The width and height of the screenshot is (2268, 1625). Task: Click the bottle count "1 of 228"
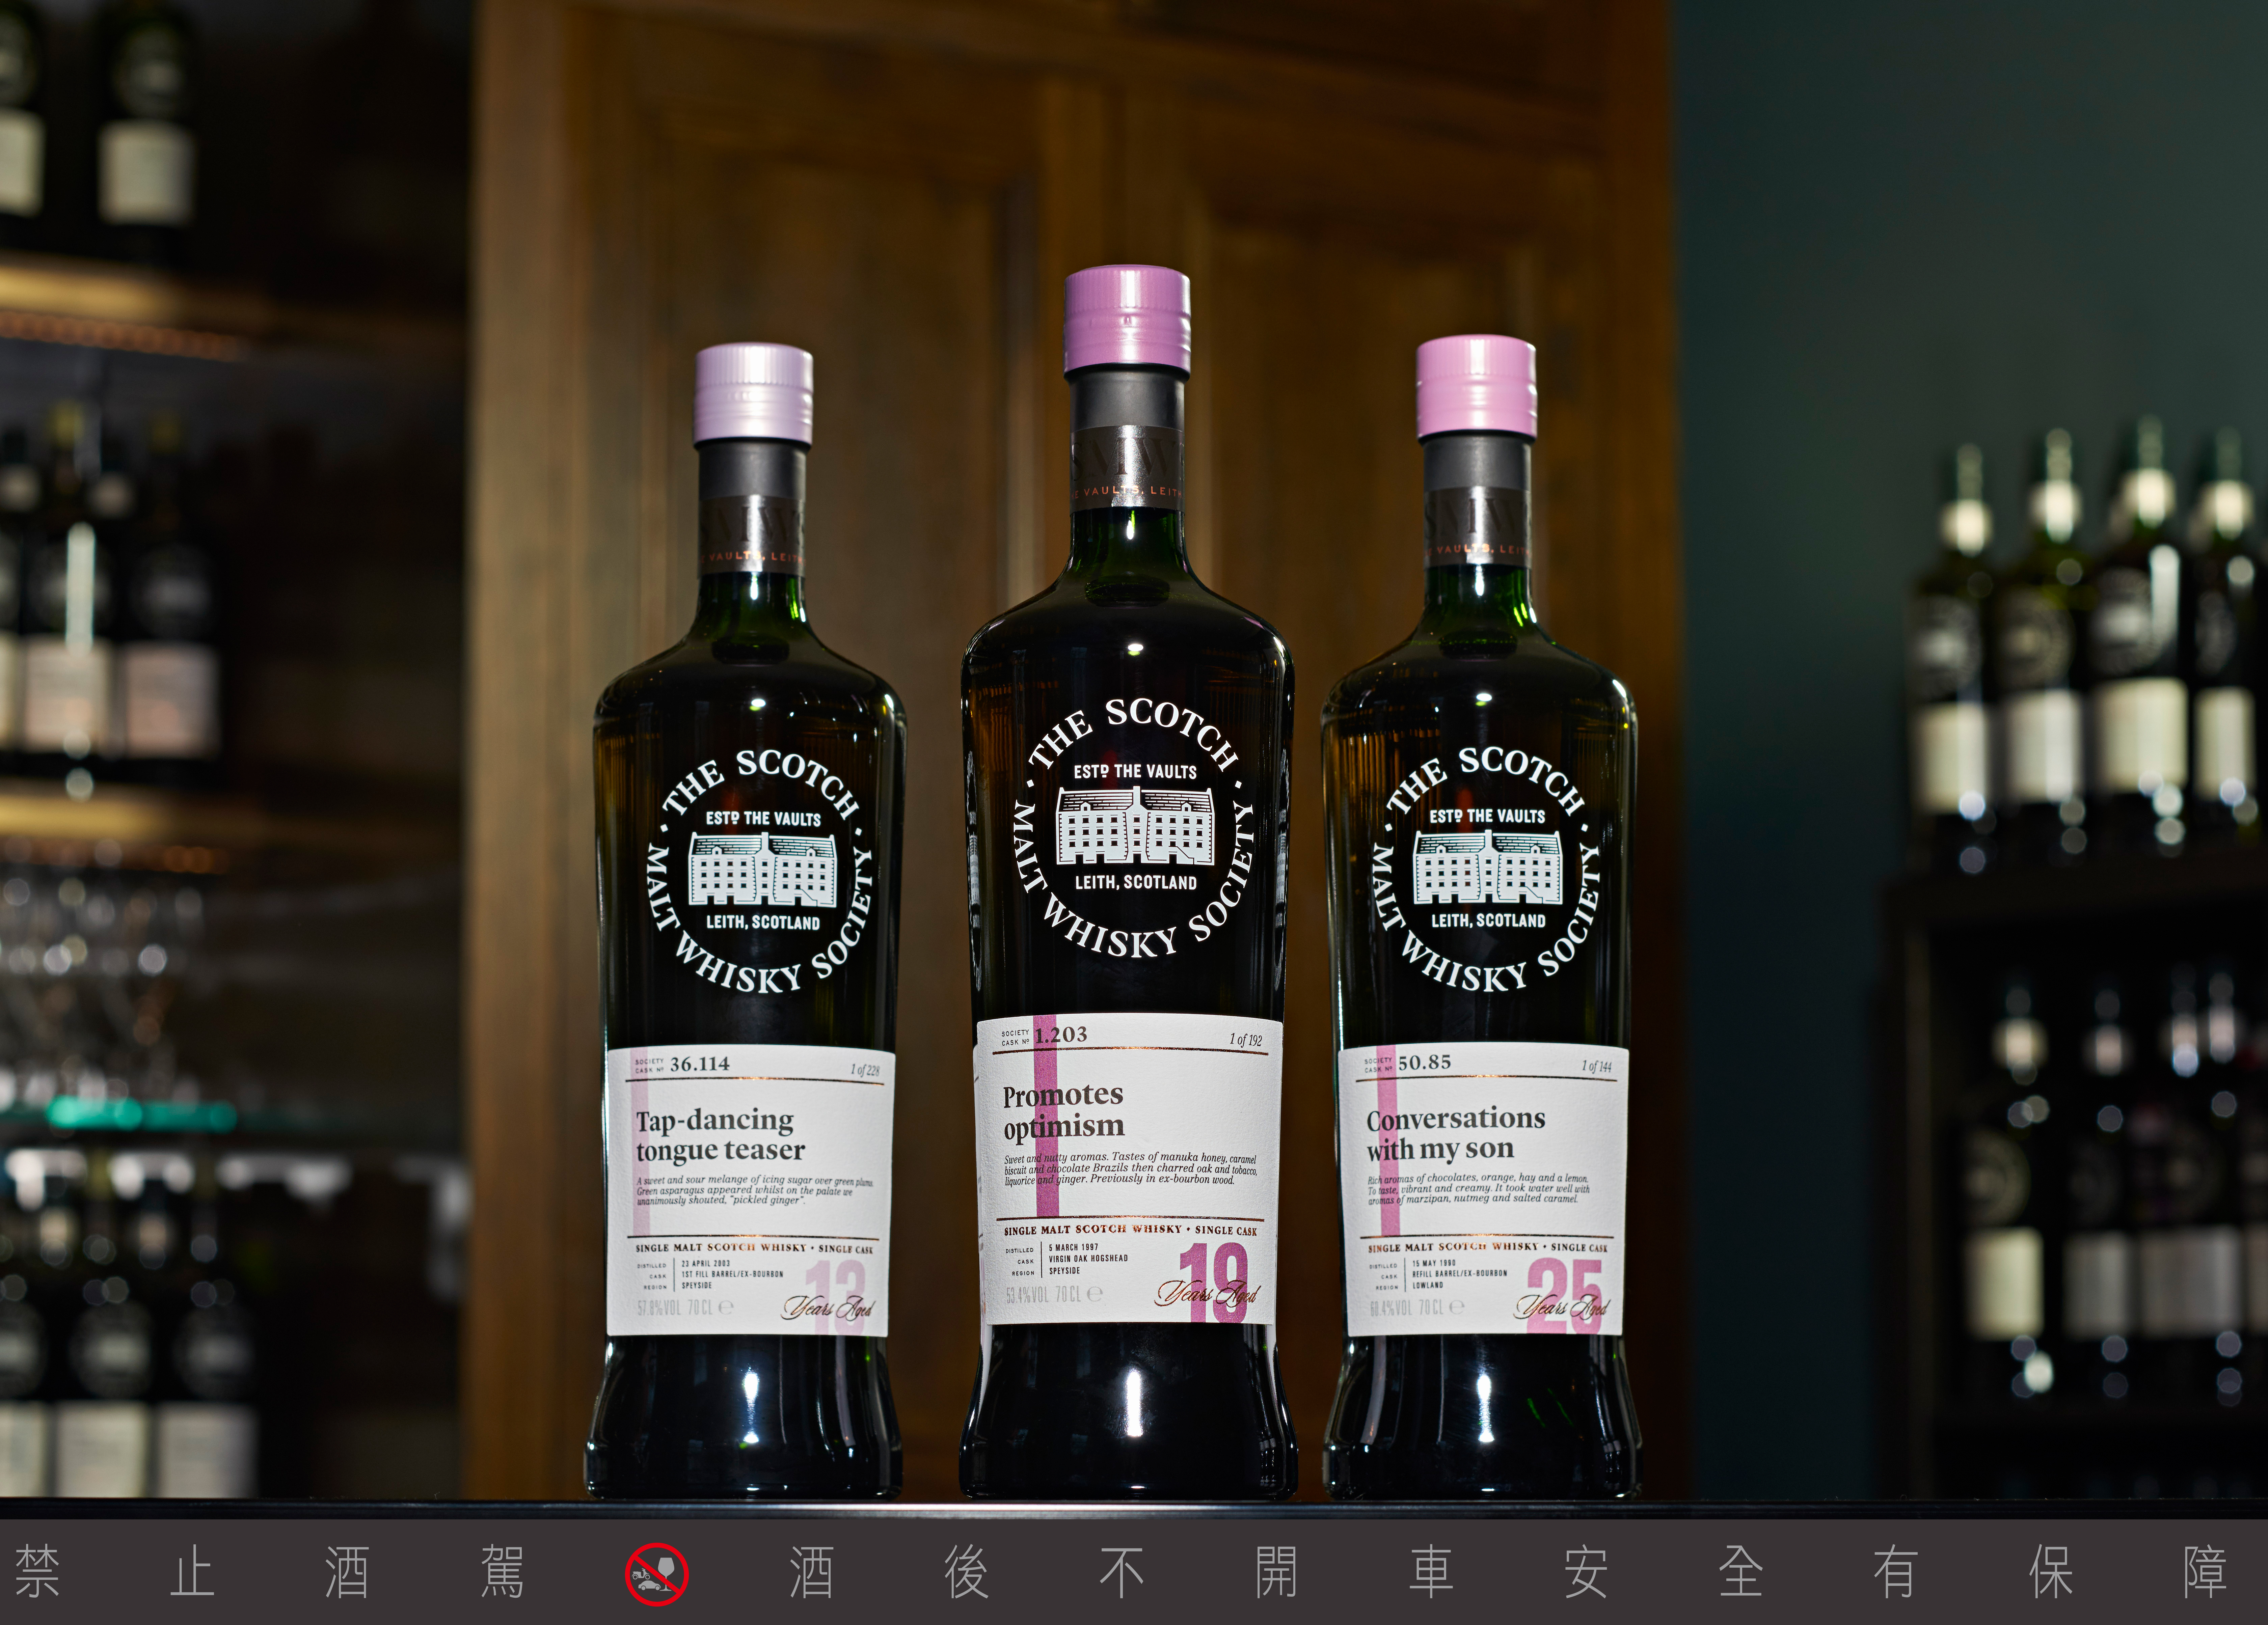click(865, 1070)
